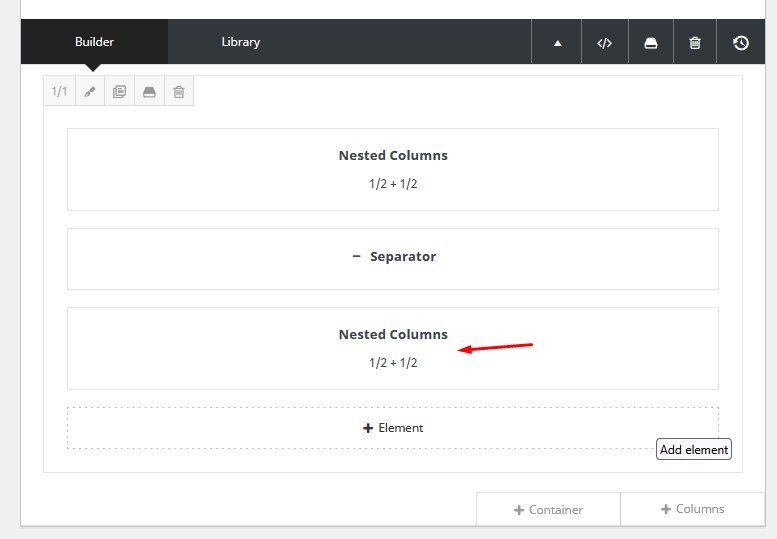Open the 1/1 column size selector
The width and height of the screenshot is (777, 539).
pos(59,92)
